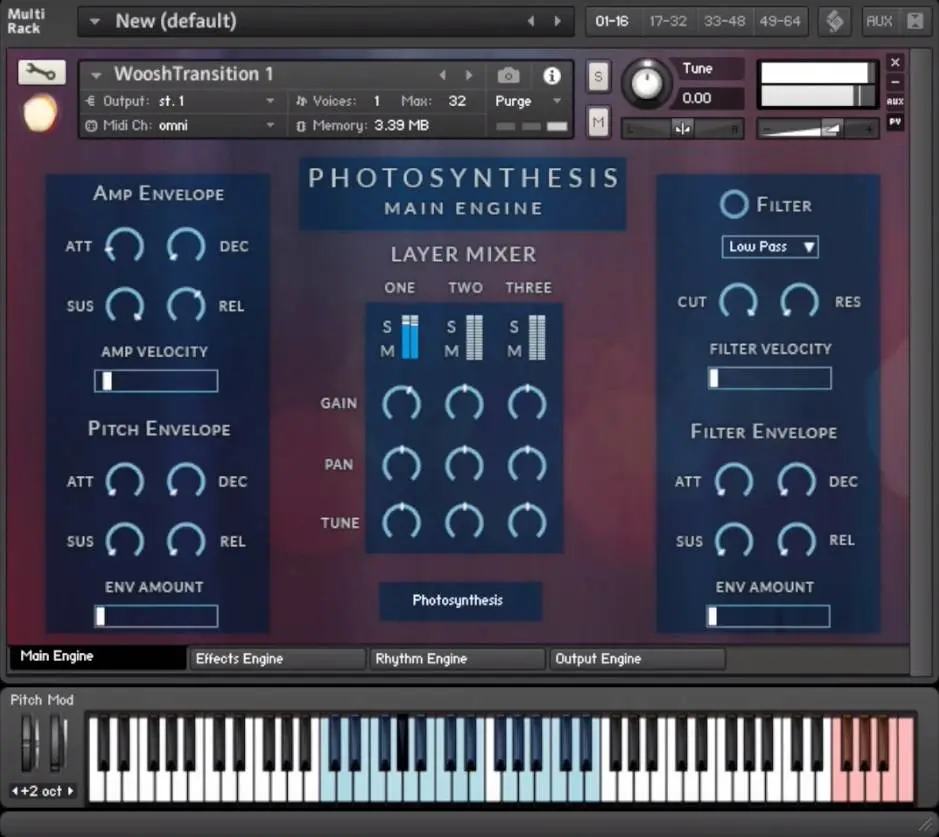Go to previous multi with arrow beside New (default)
Image resolution: width=939 pixels, height=837 pixels.
[531, 22]
